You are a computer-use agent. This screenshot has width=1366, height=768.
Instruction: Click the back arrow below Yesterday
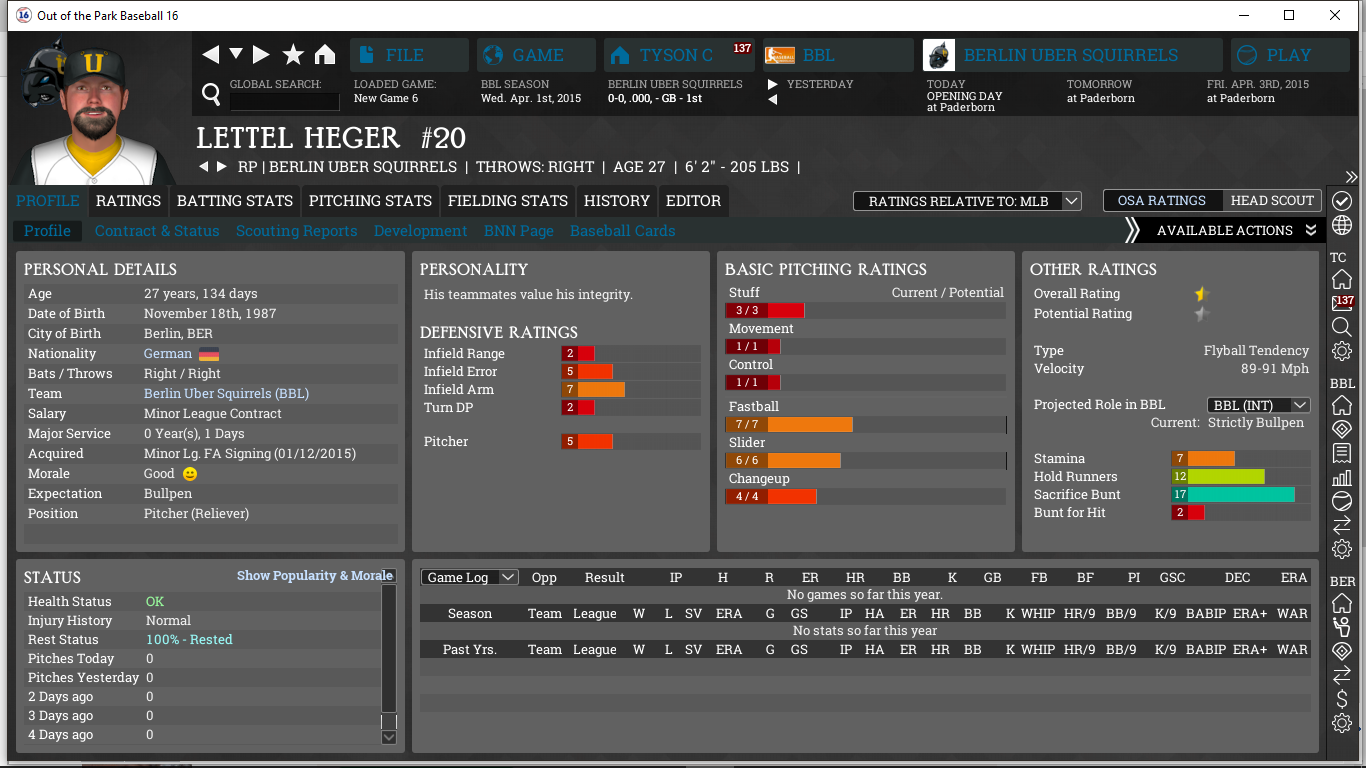772,99
